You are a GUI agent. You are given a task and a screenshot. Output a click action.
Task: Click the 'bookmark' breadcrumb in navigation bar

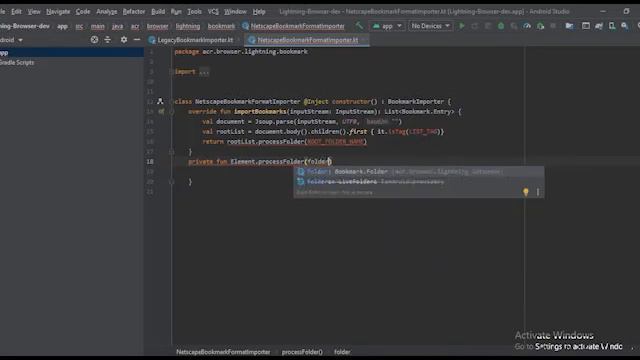click(221, 26)
